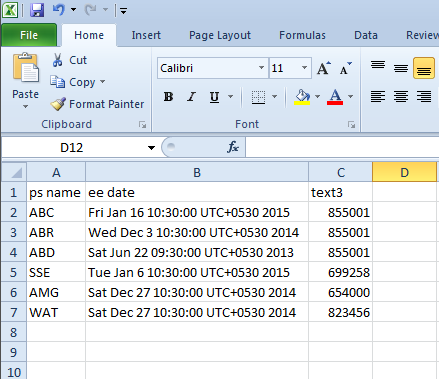The width and height of the screenshot is (439, 379).
Task: Align text to the right
Action: click(x=424, y=97)
